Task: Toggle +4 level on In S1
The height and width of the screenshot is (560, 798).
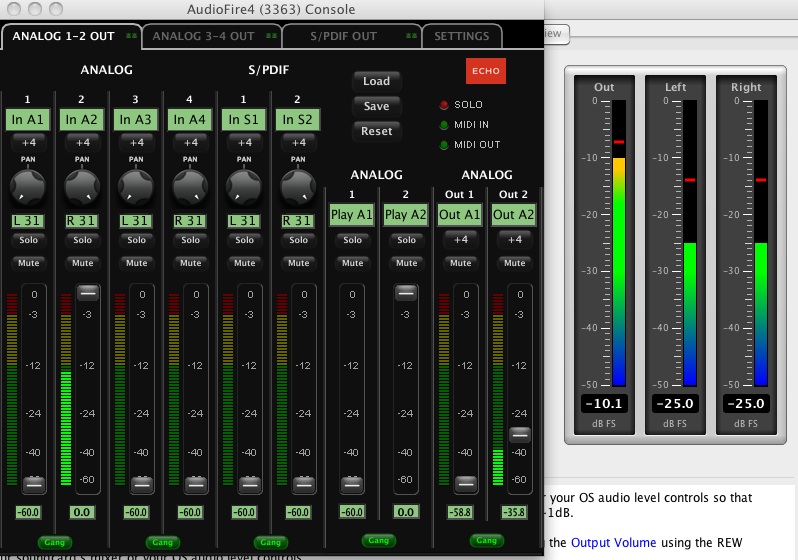Action: (x=244, y=143)
